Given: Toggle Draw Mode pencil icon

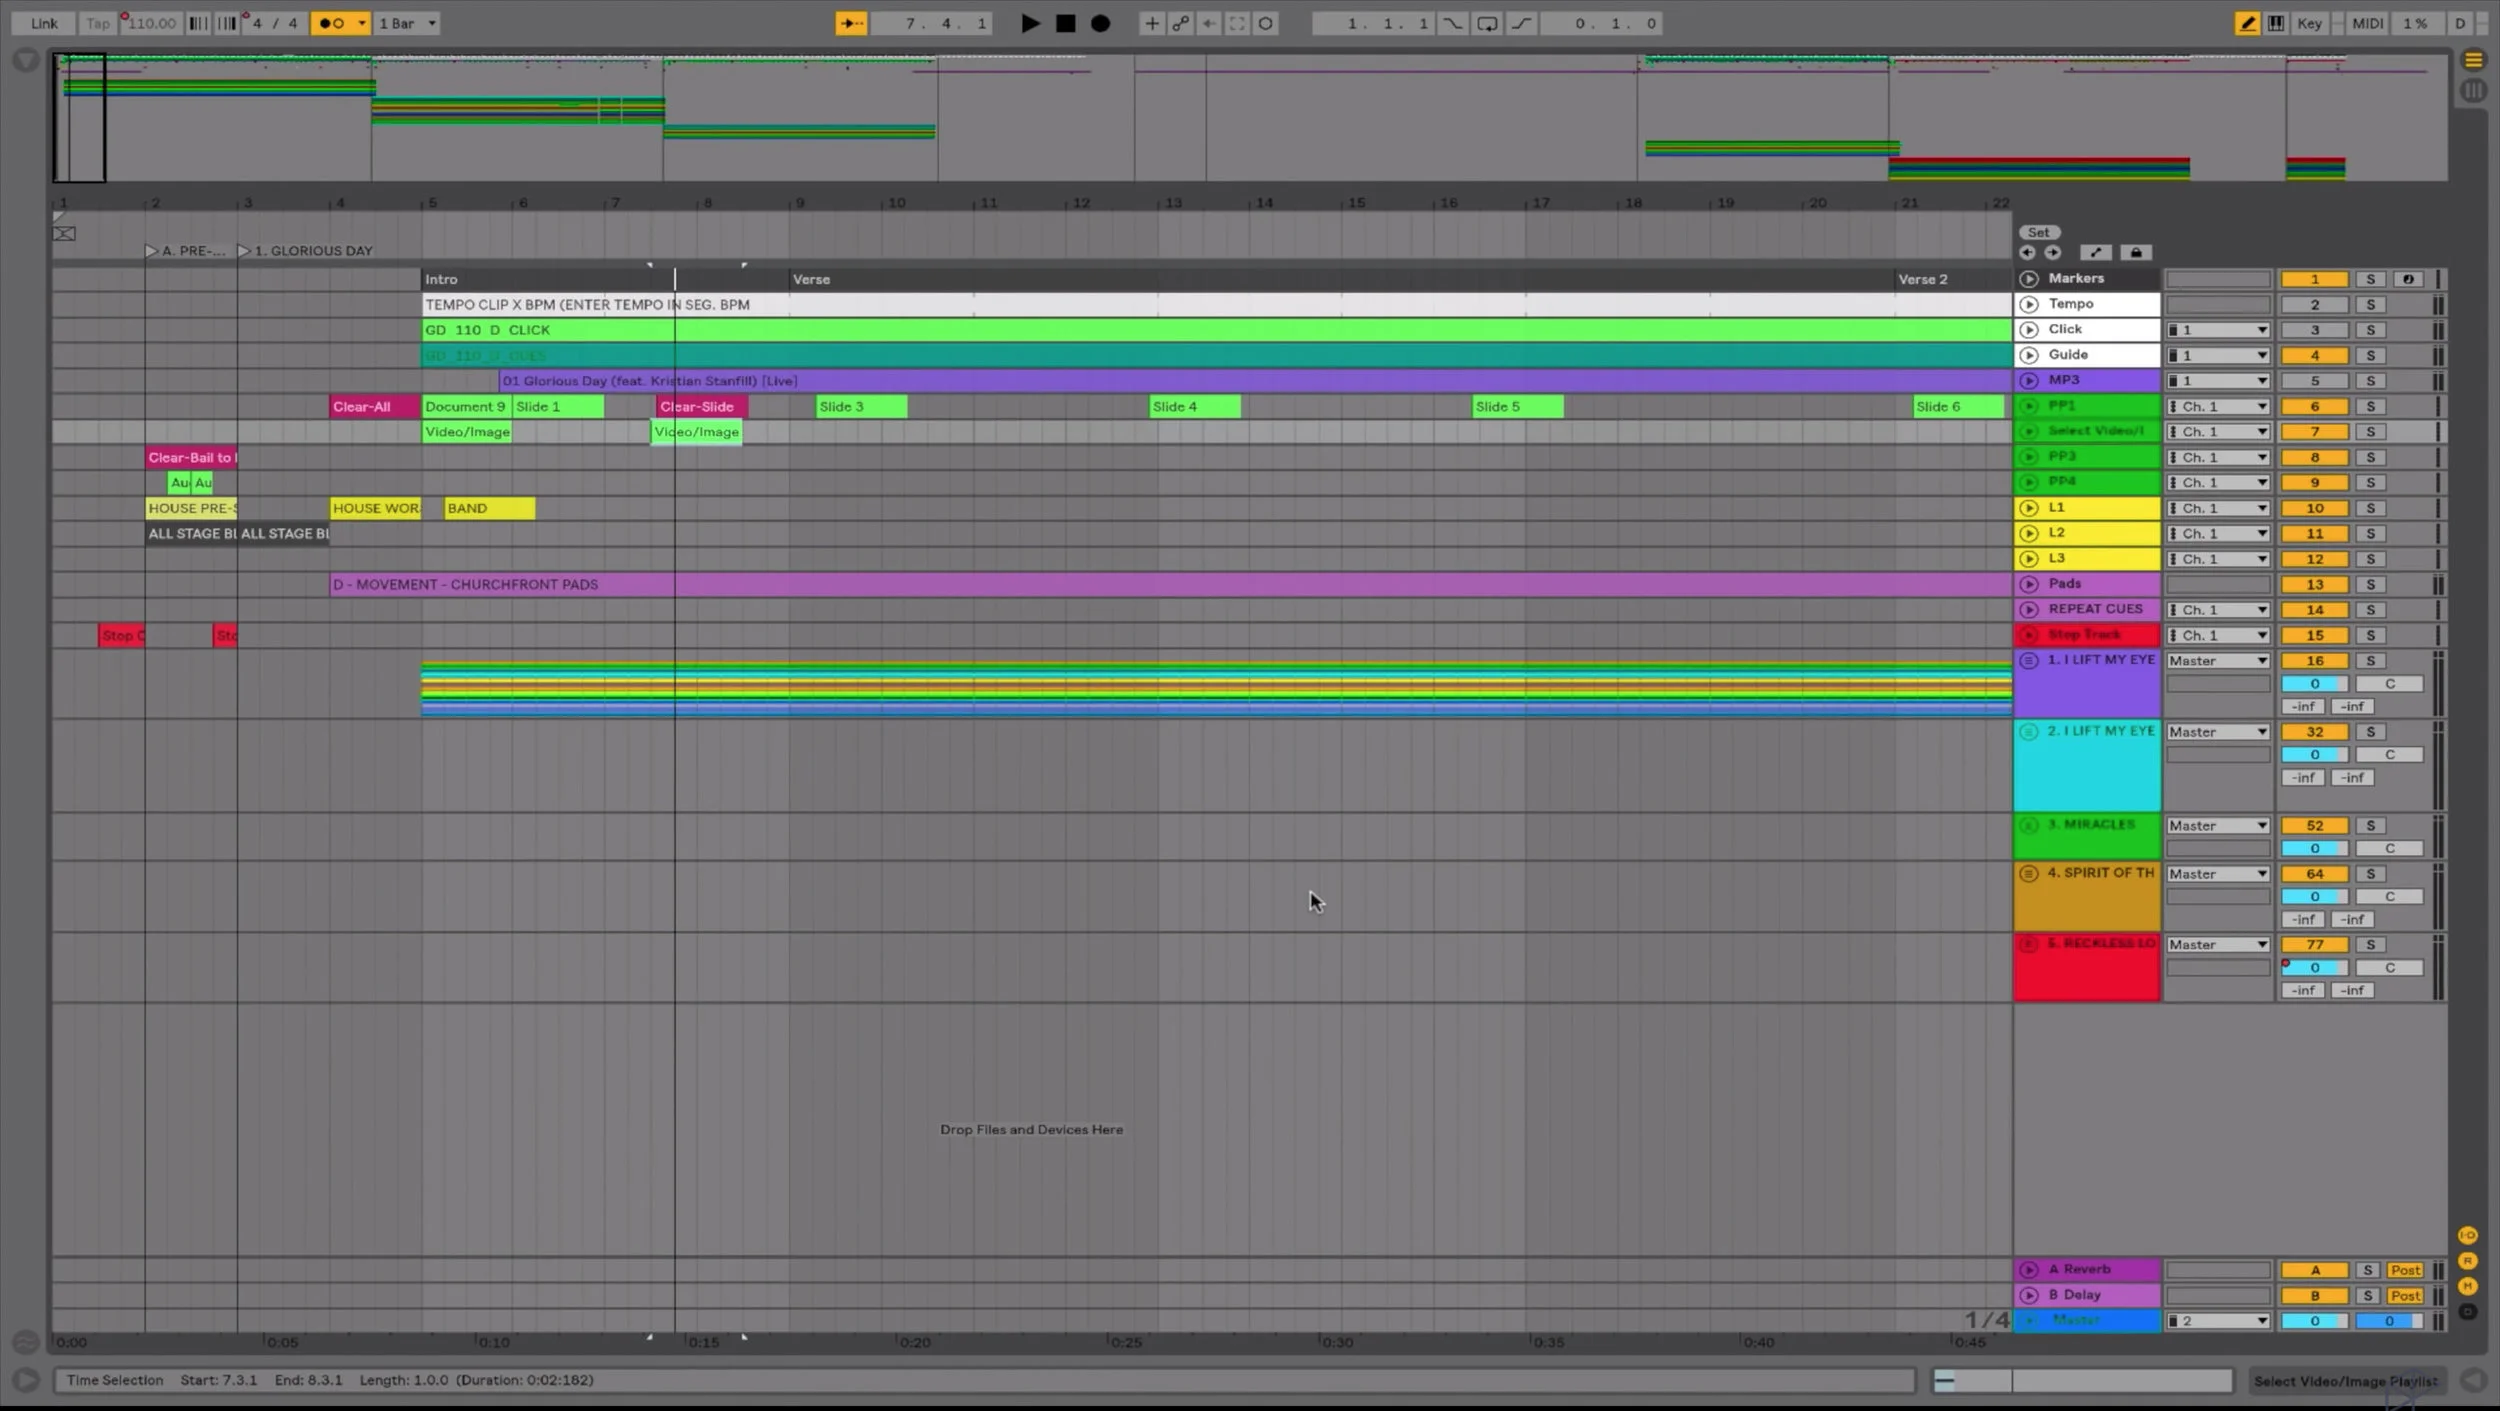Looking at the screenshot, I should click(2247, 23).
